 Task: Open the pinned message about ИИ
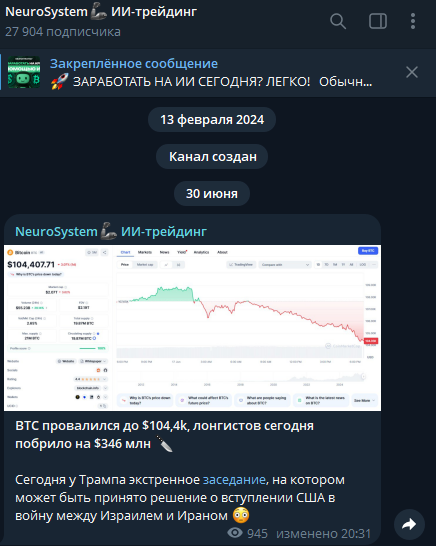211,72
